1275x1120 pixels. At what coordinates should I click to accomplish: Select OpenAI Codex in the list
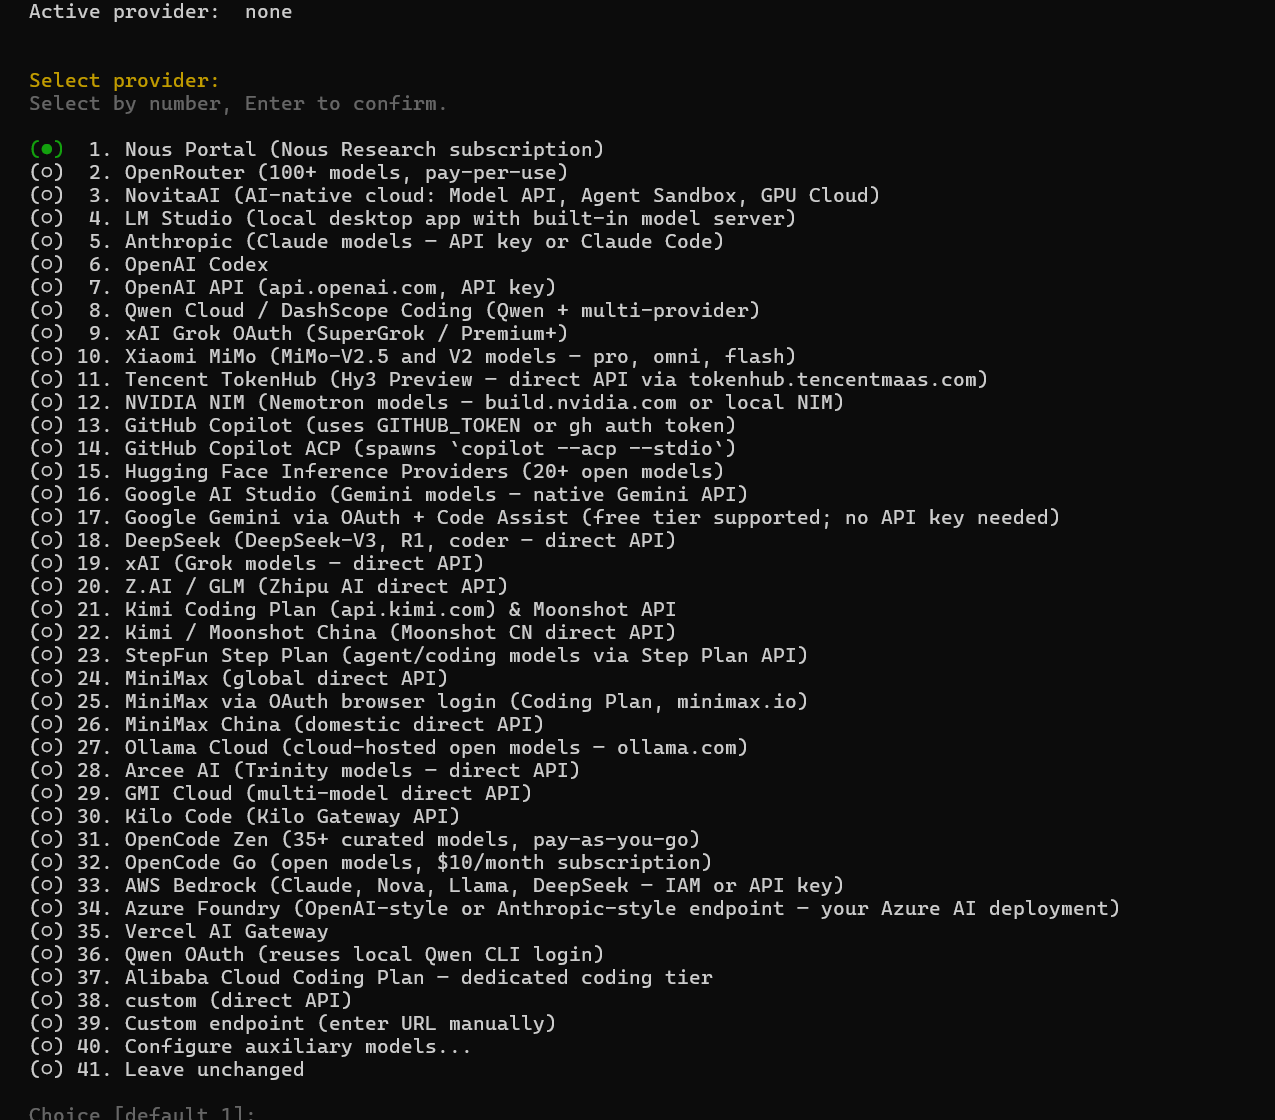pyautogui.click(x=149, y=264)
